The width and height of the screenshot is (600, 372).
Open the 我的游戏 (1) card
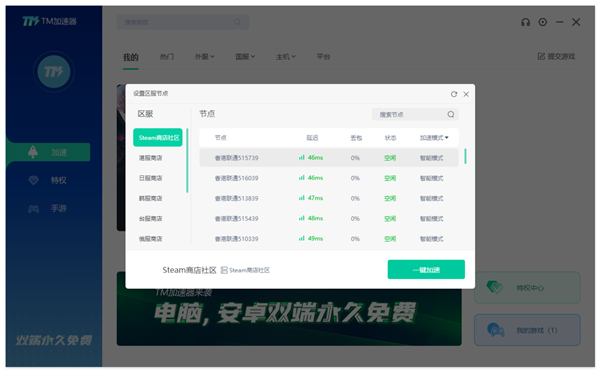(x=527, y=330)
